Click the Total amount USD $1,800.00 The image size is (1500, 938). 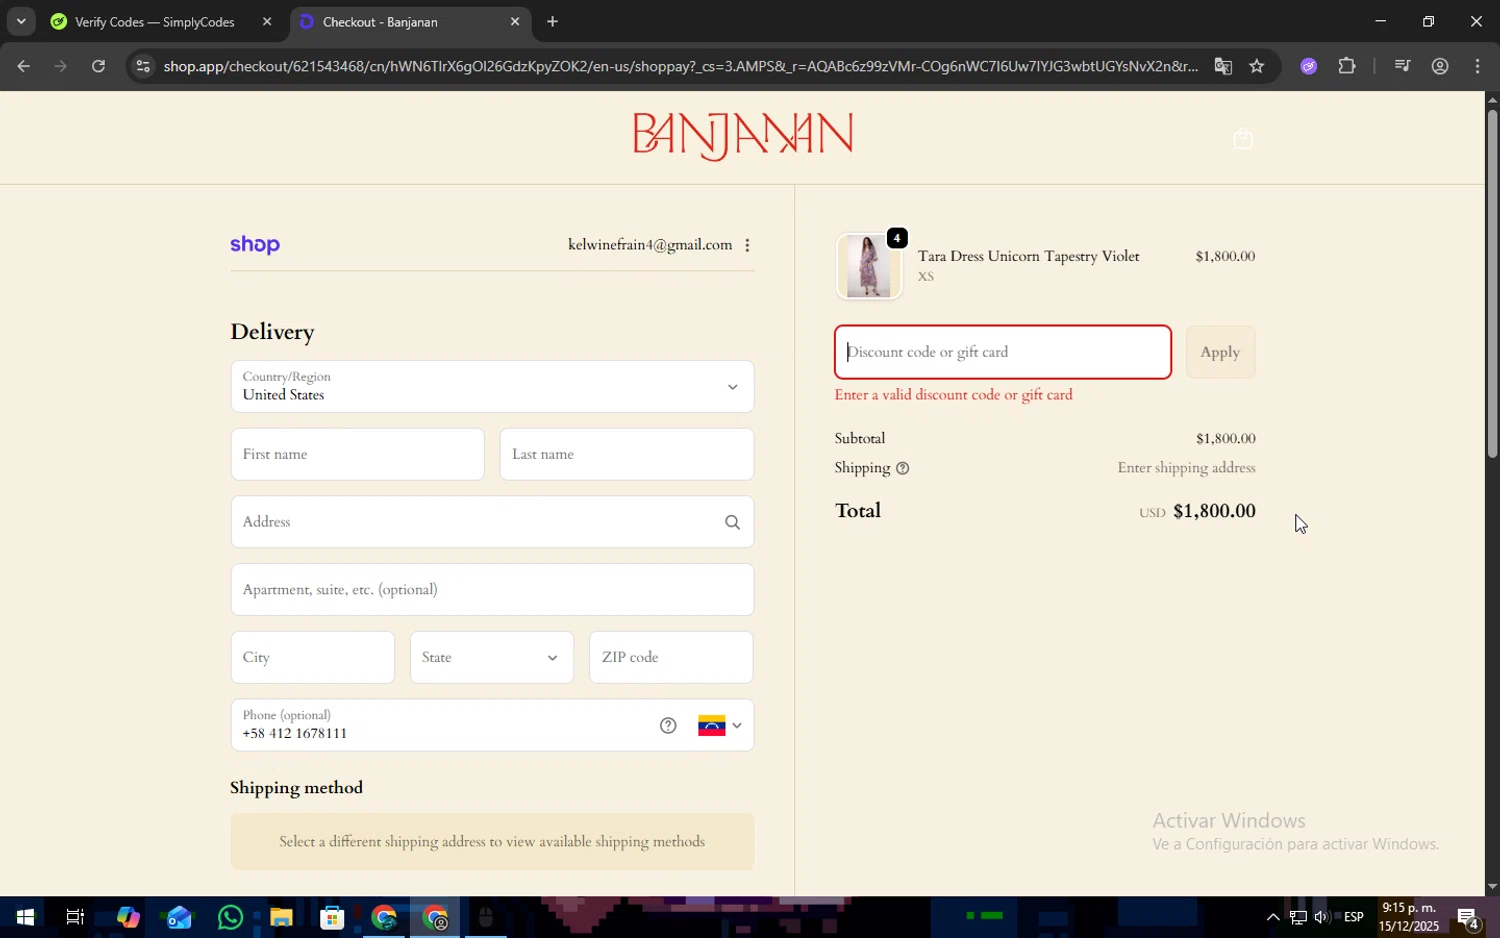point(1197,511)
